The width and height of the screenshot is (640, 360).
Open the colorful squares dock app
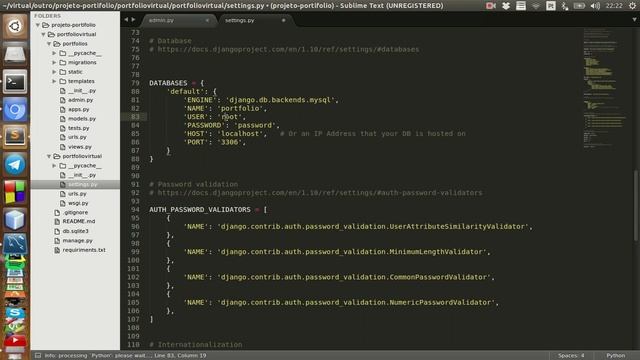15,192
